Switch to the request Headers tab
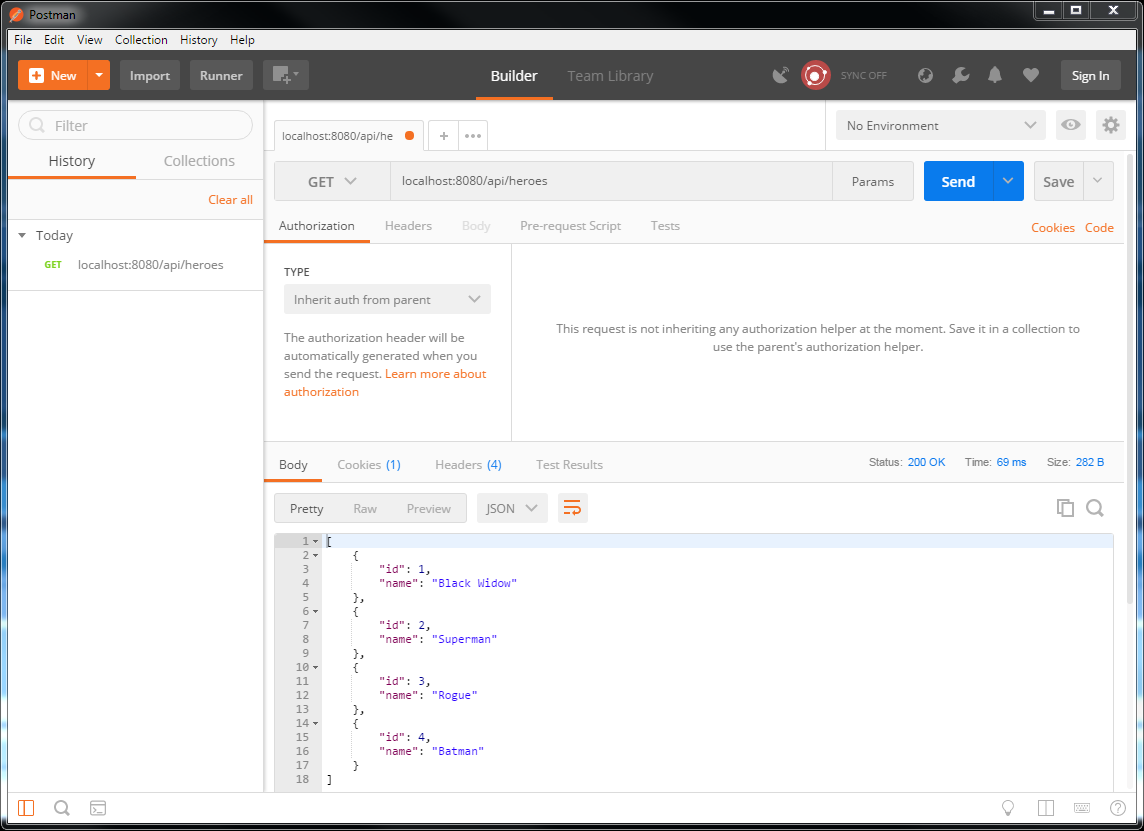Screen dimensions: 1144x831 point(408,225)
